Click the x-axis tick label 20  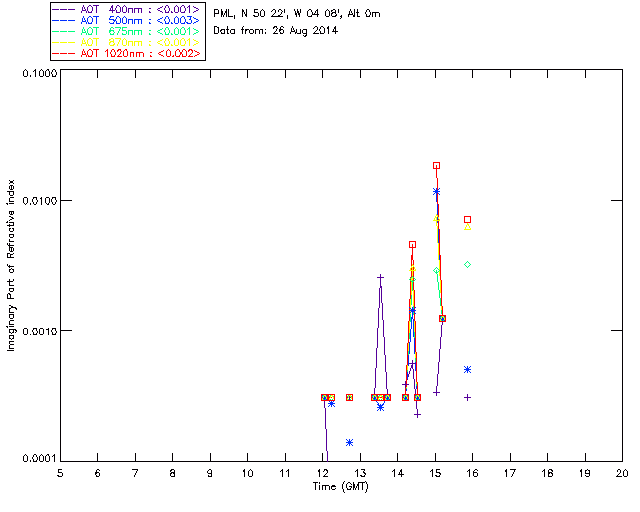click(x=622, y=473)
